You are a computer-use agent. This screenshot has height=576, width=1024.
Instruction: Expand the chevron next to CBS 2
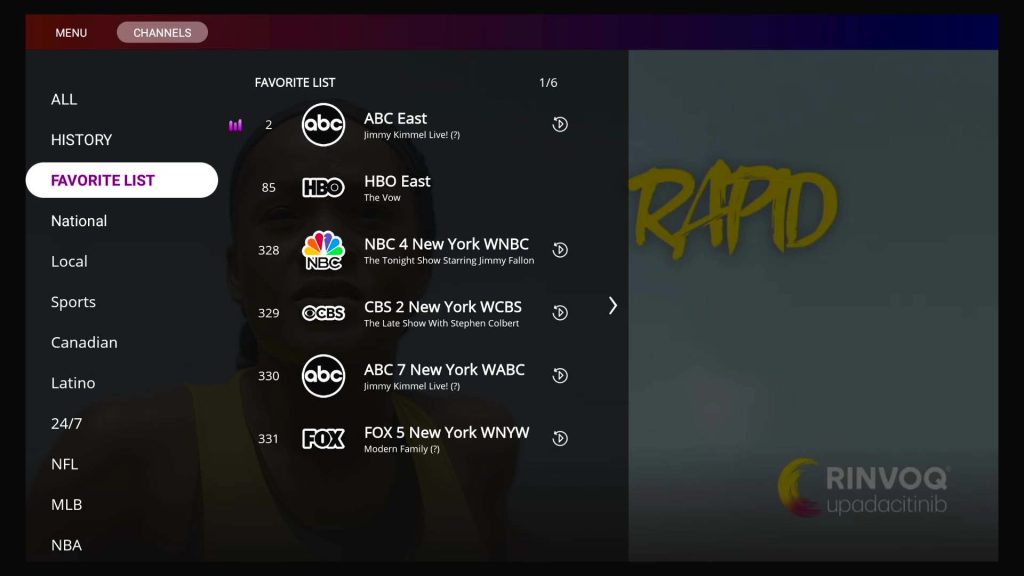coord(613,306)
